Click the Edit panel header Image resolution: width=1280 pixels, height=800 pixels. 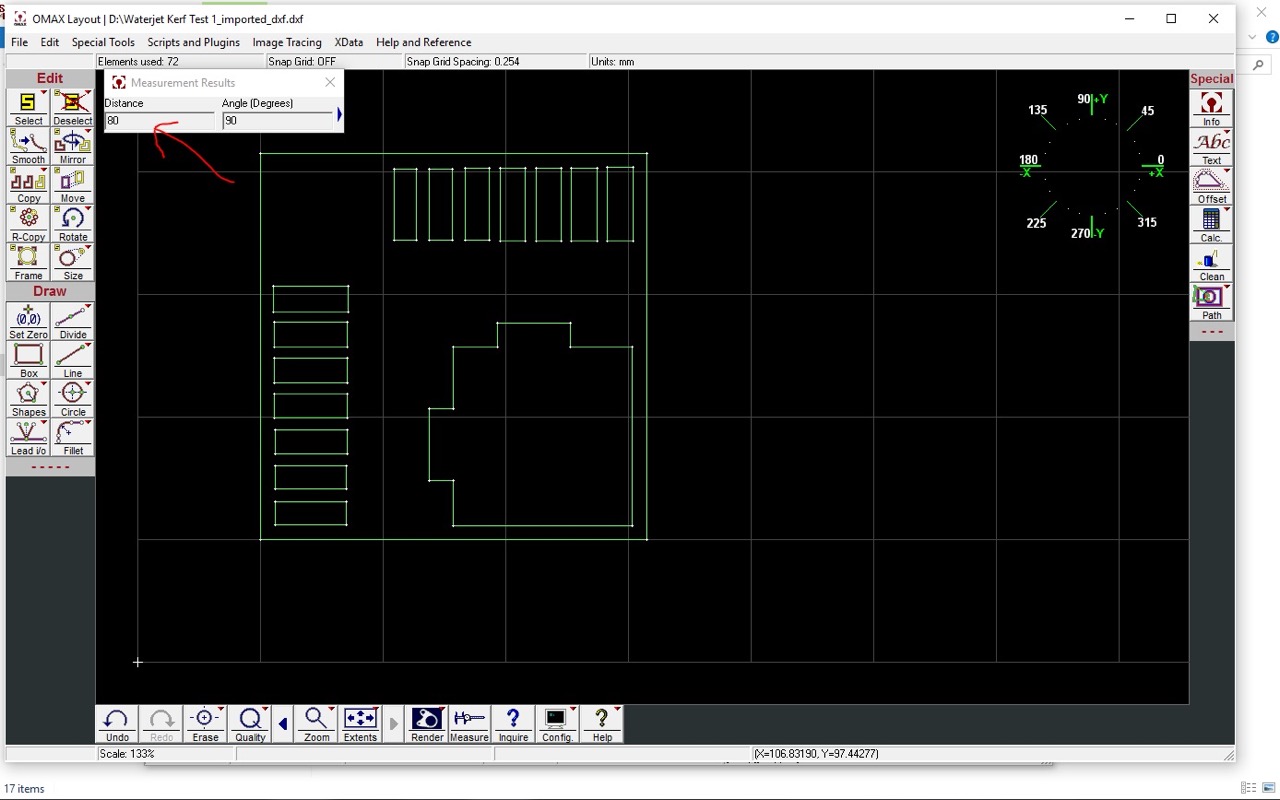(x=50, y=78)
